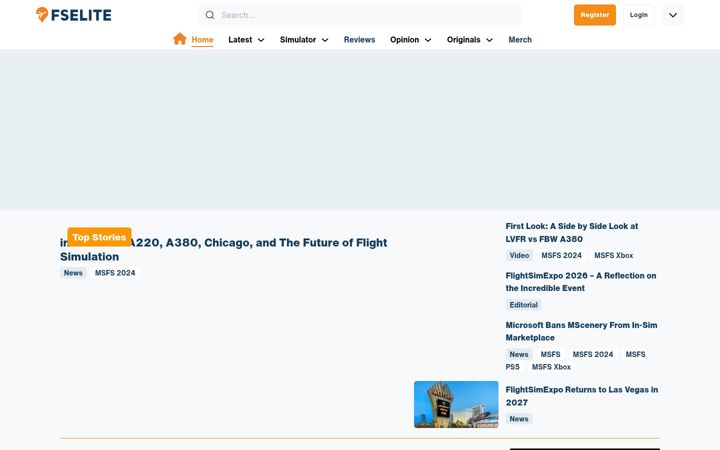Click MSFS 2024 tag beside Video
The image size is (720, 450).
(561, 255)
